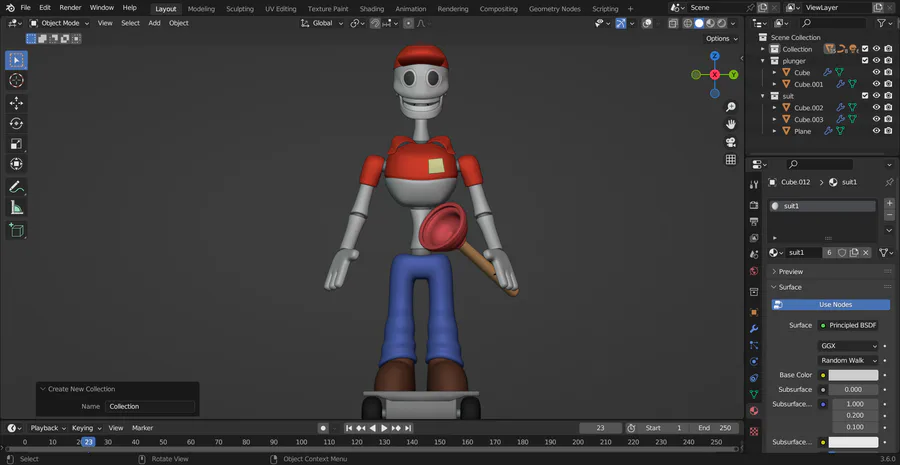900x465 pixels.
Task: Activate the Scale tool
Action: [17, 144]
